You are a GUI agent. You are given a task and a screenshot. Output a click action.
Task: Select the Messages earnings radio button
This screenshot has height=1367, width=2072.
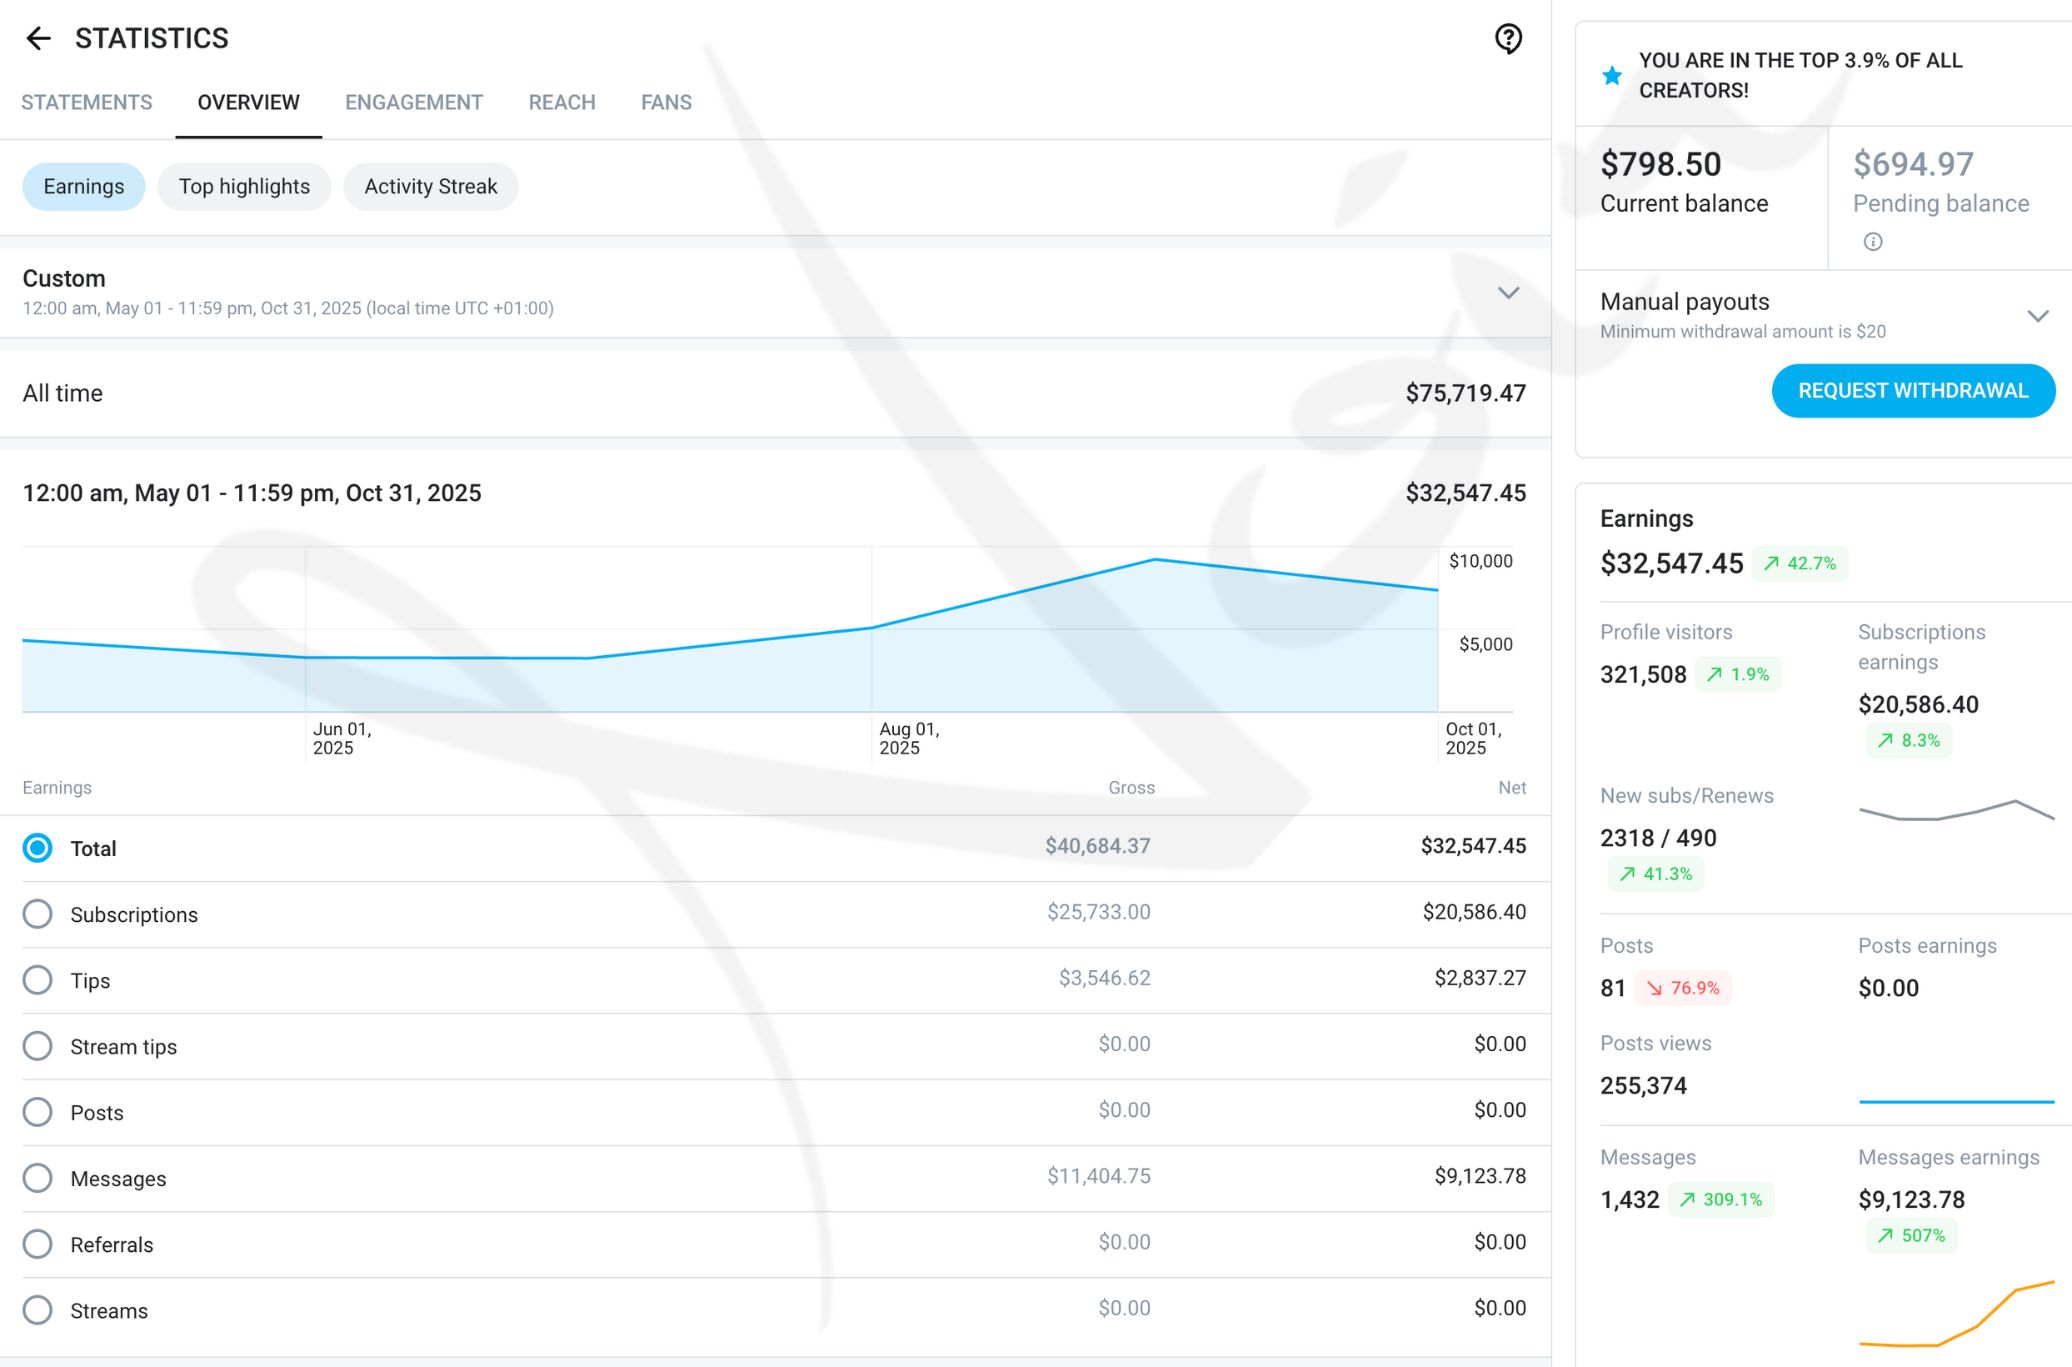pos(38,1178)
